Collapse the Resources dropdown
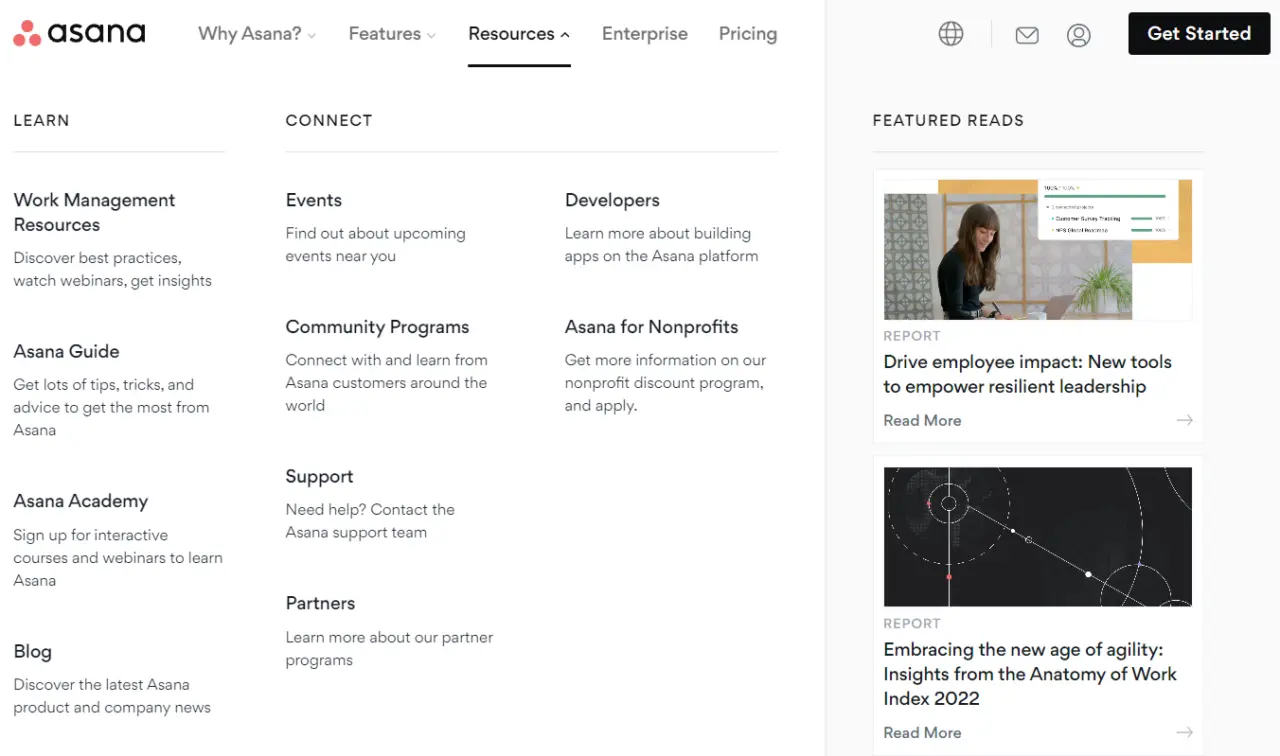The width and height of the screenshot is (1280, 756). coord(511,33)
